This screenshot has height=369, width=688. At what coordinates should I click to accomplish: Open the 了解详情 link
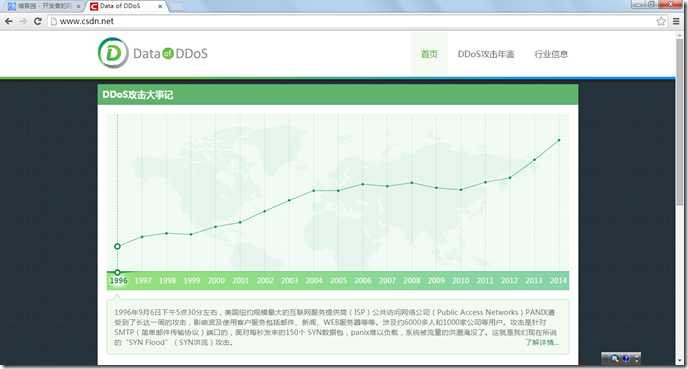[542, 342]
